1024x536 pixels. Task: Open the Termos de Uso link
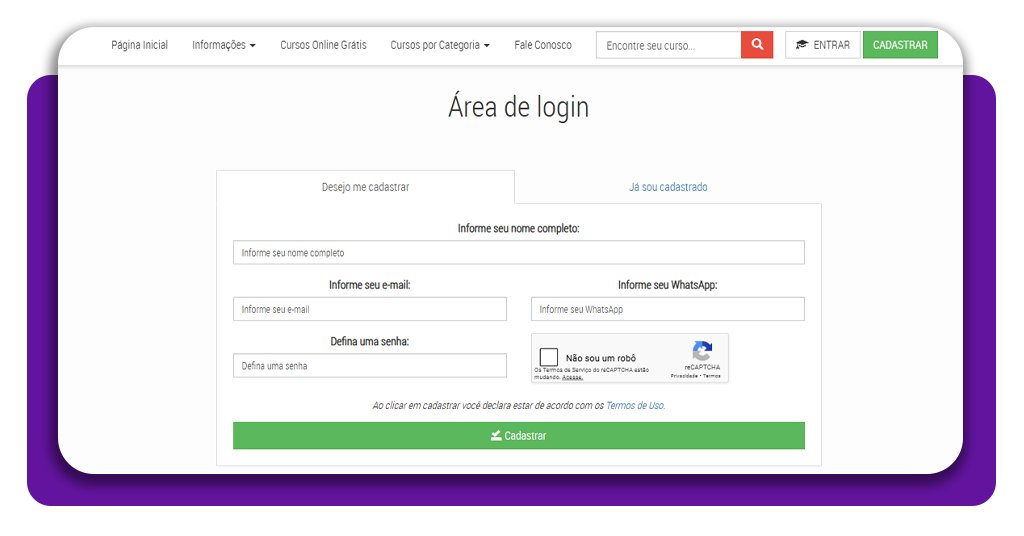(635, 405)
